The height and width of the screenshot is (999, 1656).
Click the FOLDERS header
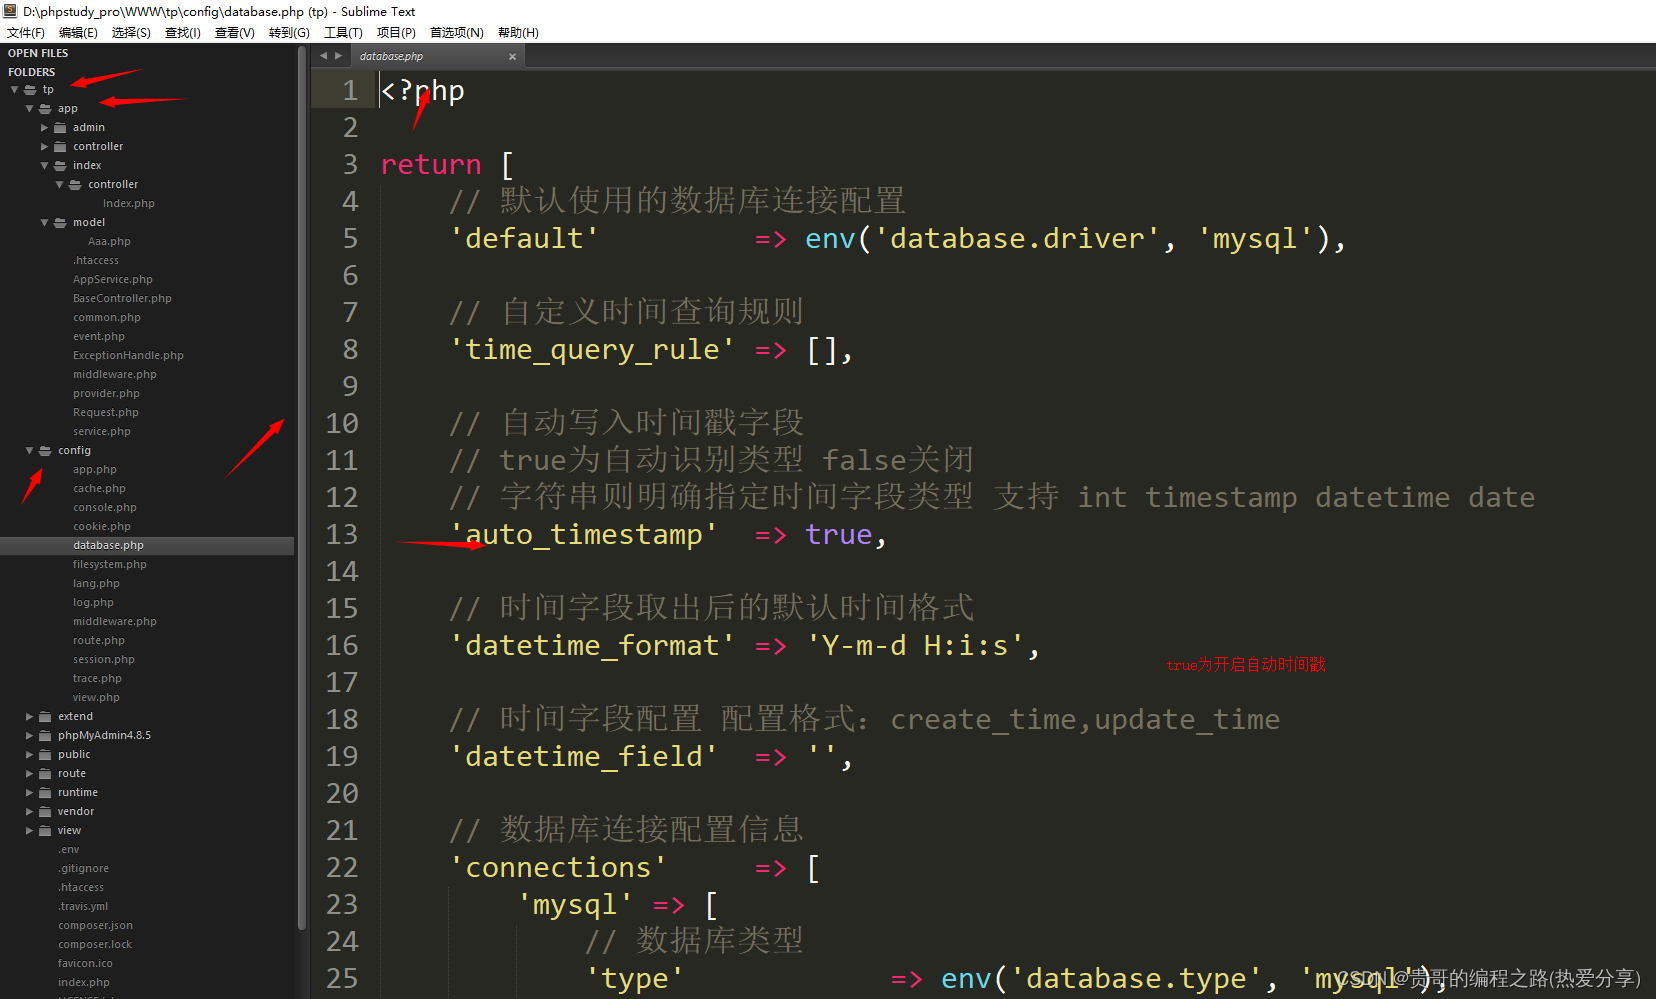click(x=32, y=73)
